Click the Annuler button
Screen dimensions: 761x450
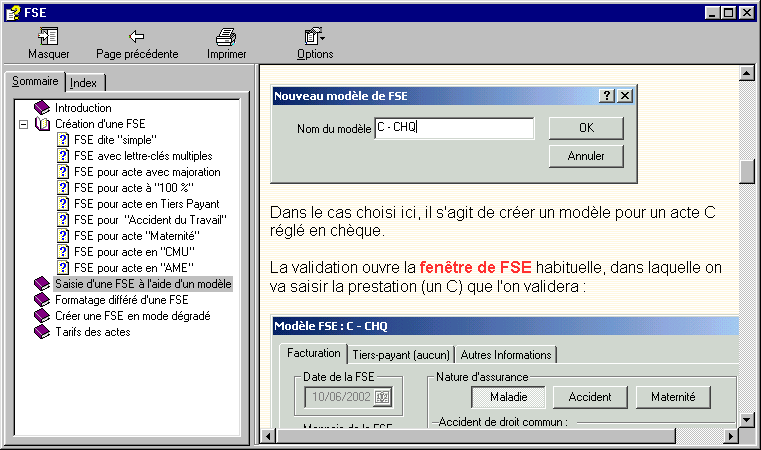coord(586,156)
